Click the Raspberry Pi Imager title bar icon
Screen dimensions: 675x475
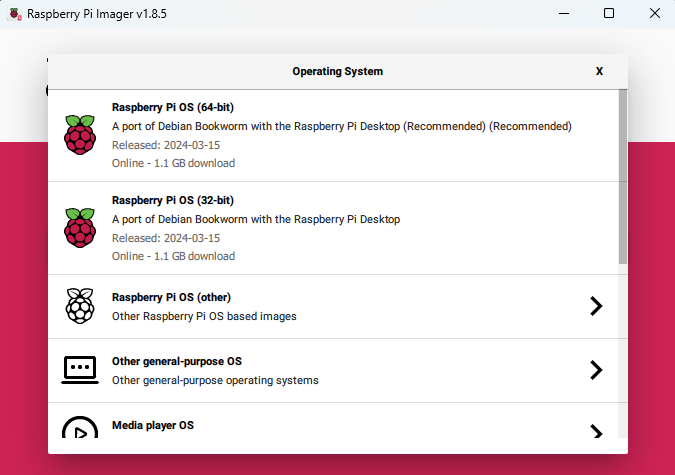click(x=15, y=14)
